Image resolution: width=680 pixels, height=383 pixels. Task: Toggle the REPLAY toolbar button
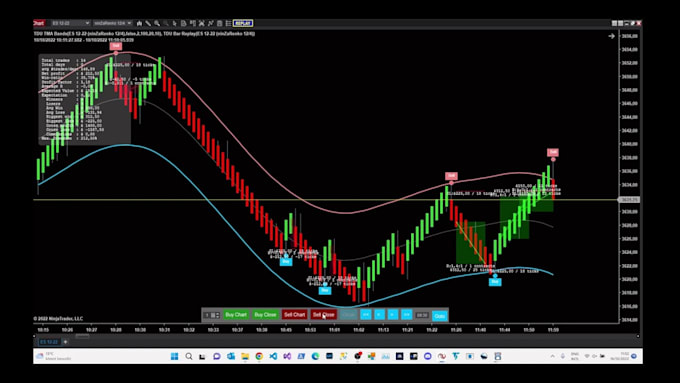pos(243,23)
